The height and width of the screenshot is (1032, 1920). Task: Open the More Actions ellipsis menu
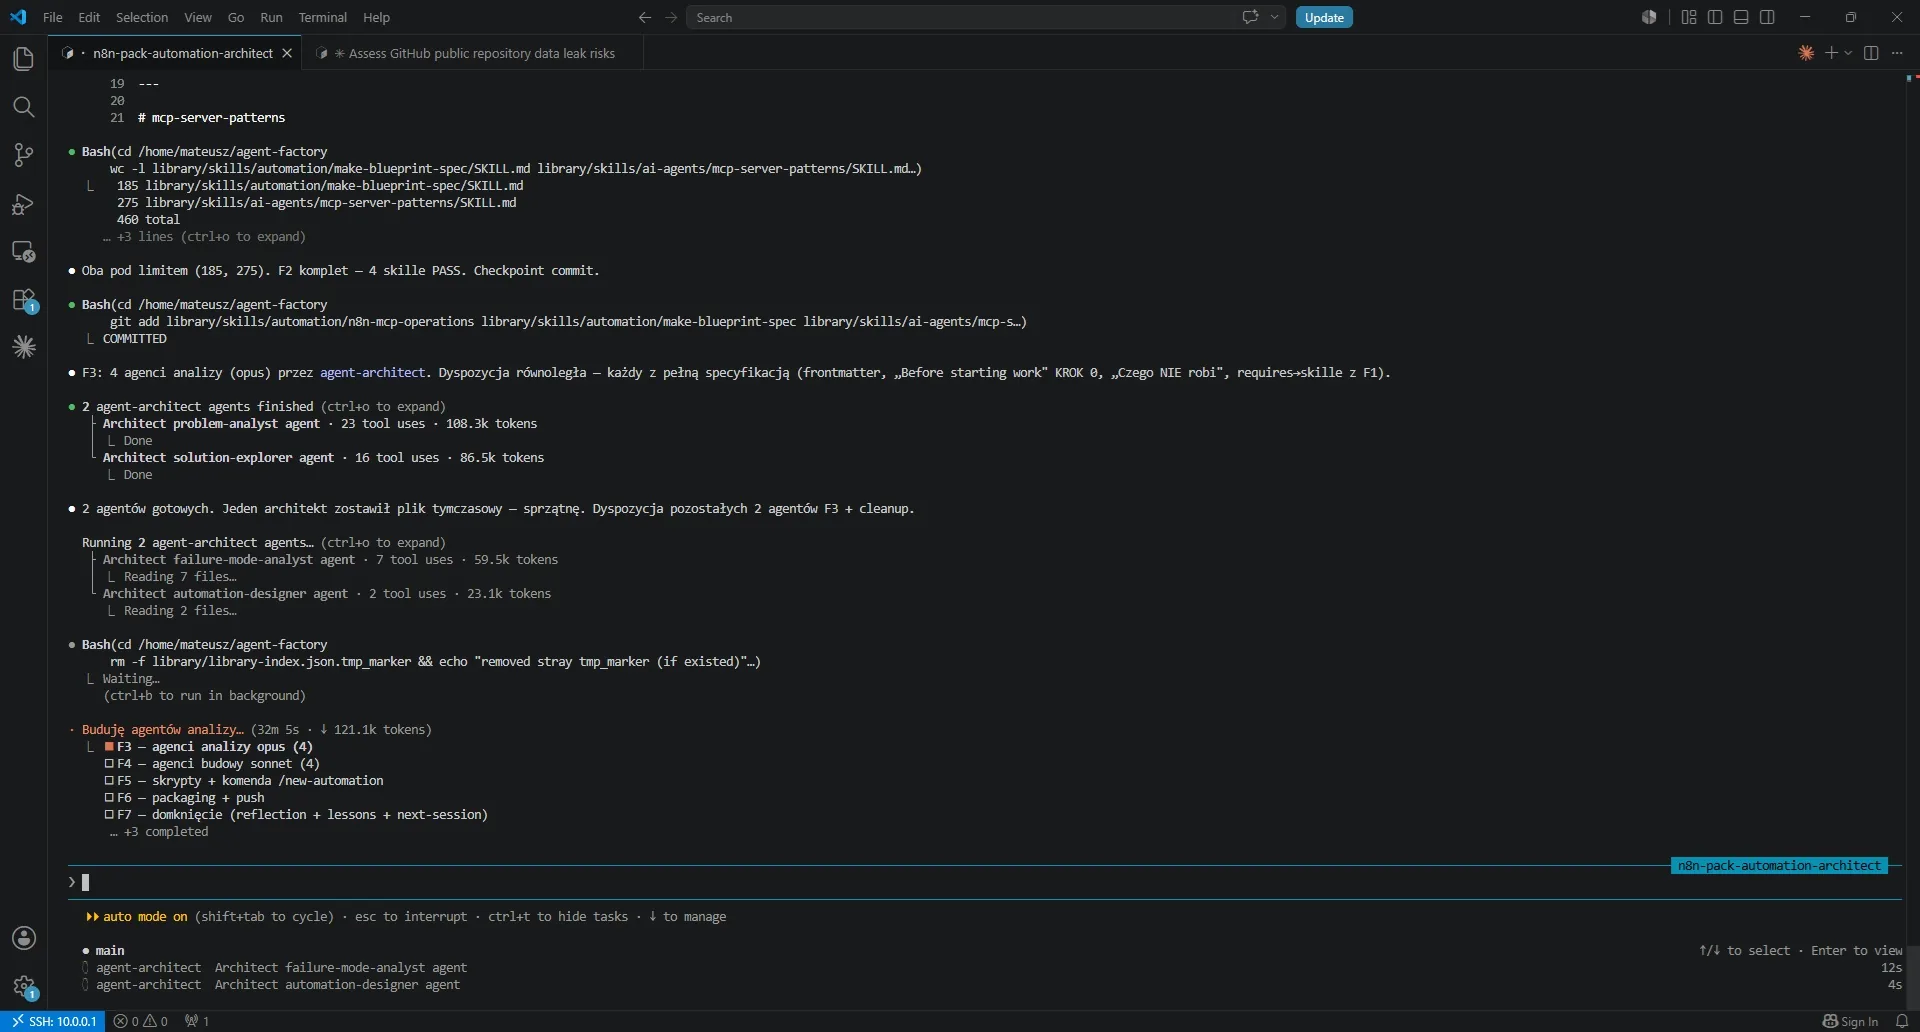pos(1897,53)
